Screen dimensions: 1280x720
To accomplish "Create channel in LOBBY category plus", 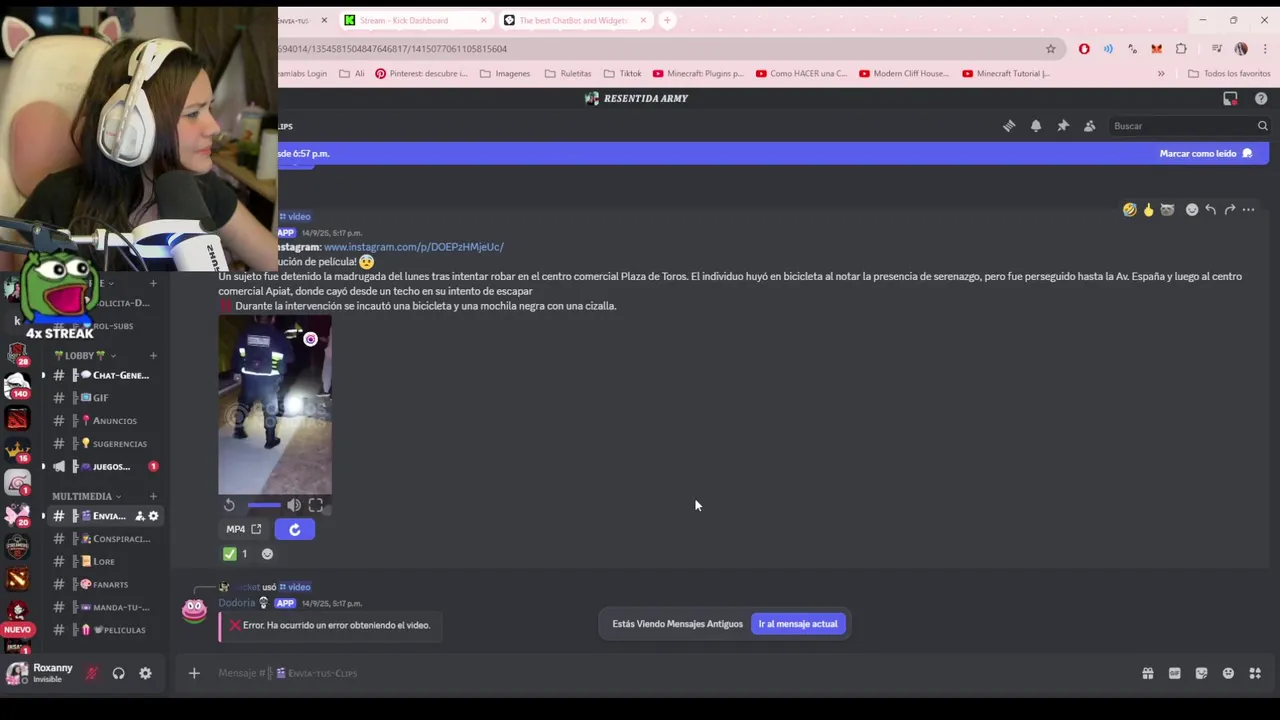I will tap(153, 355).
